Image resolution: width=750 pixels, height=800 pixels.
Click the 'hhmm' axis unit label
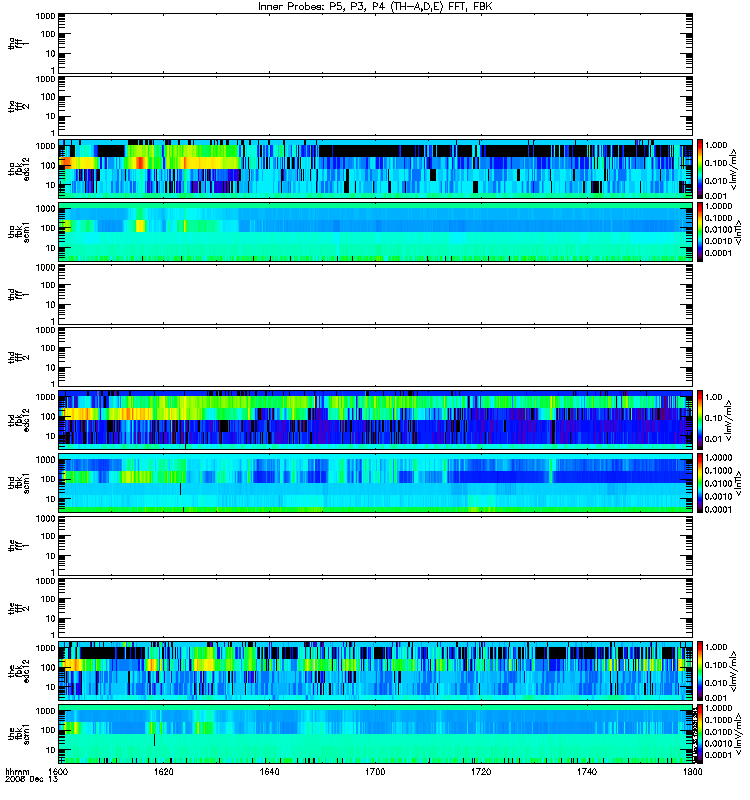tap(17, 771)
